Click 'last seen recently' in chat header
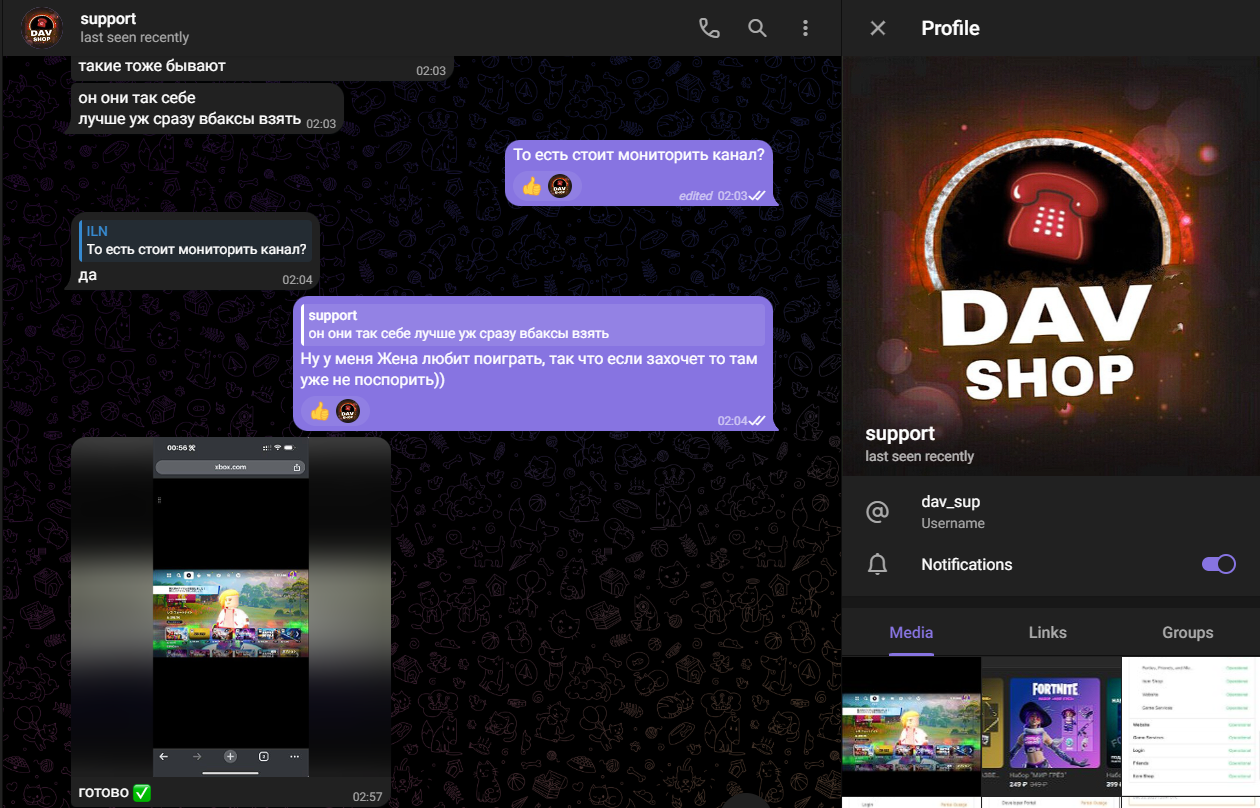The height and width of the screenshot is (808, 1260). coord(135,38)
